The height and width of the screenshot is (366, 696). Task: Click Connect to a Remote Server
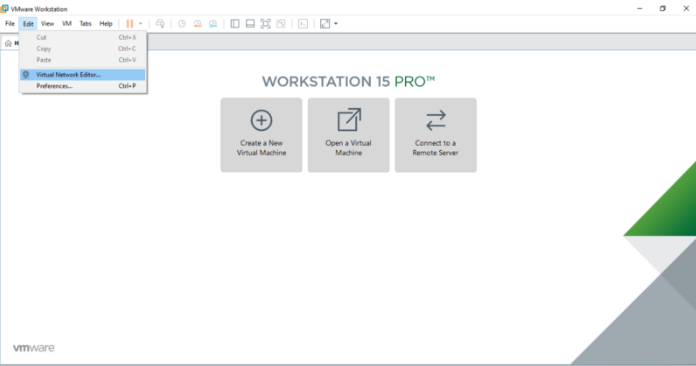point(435,135)
